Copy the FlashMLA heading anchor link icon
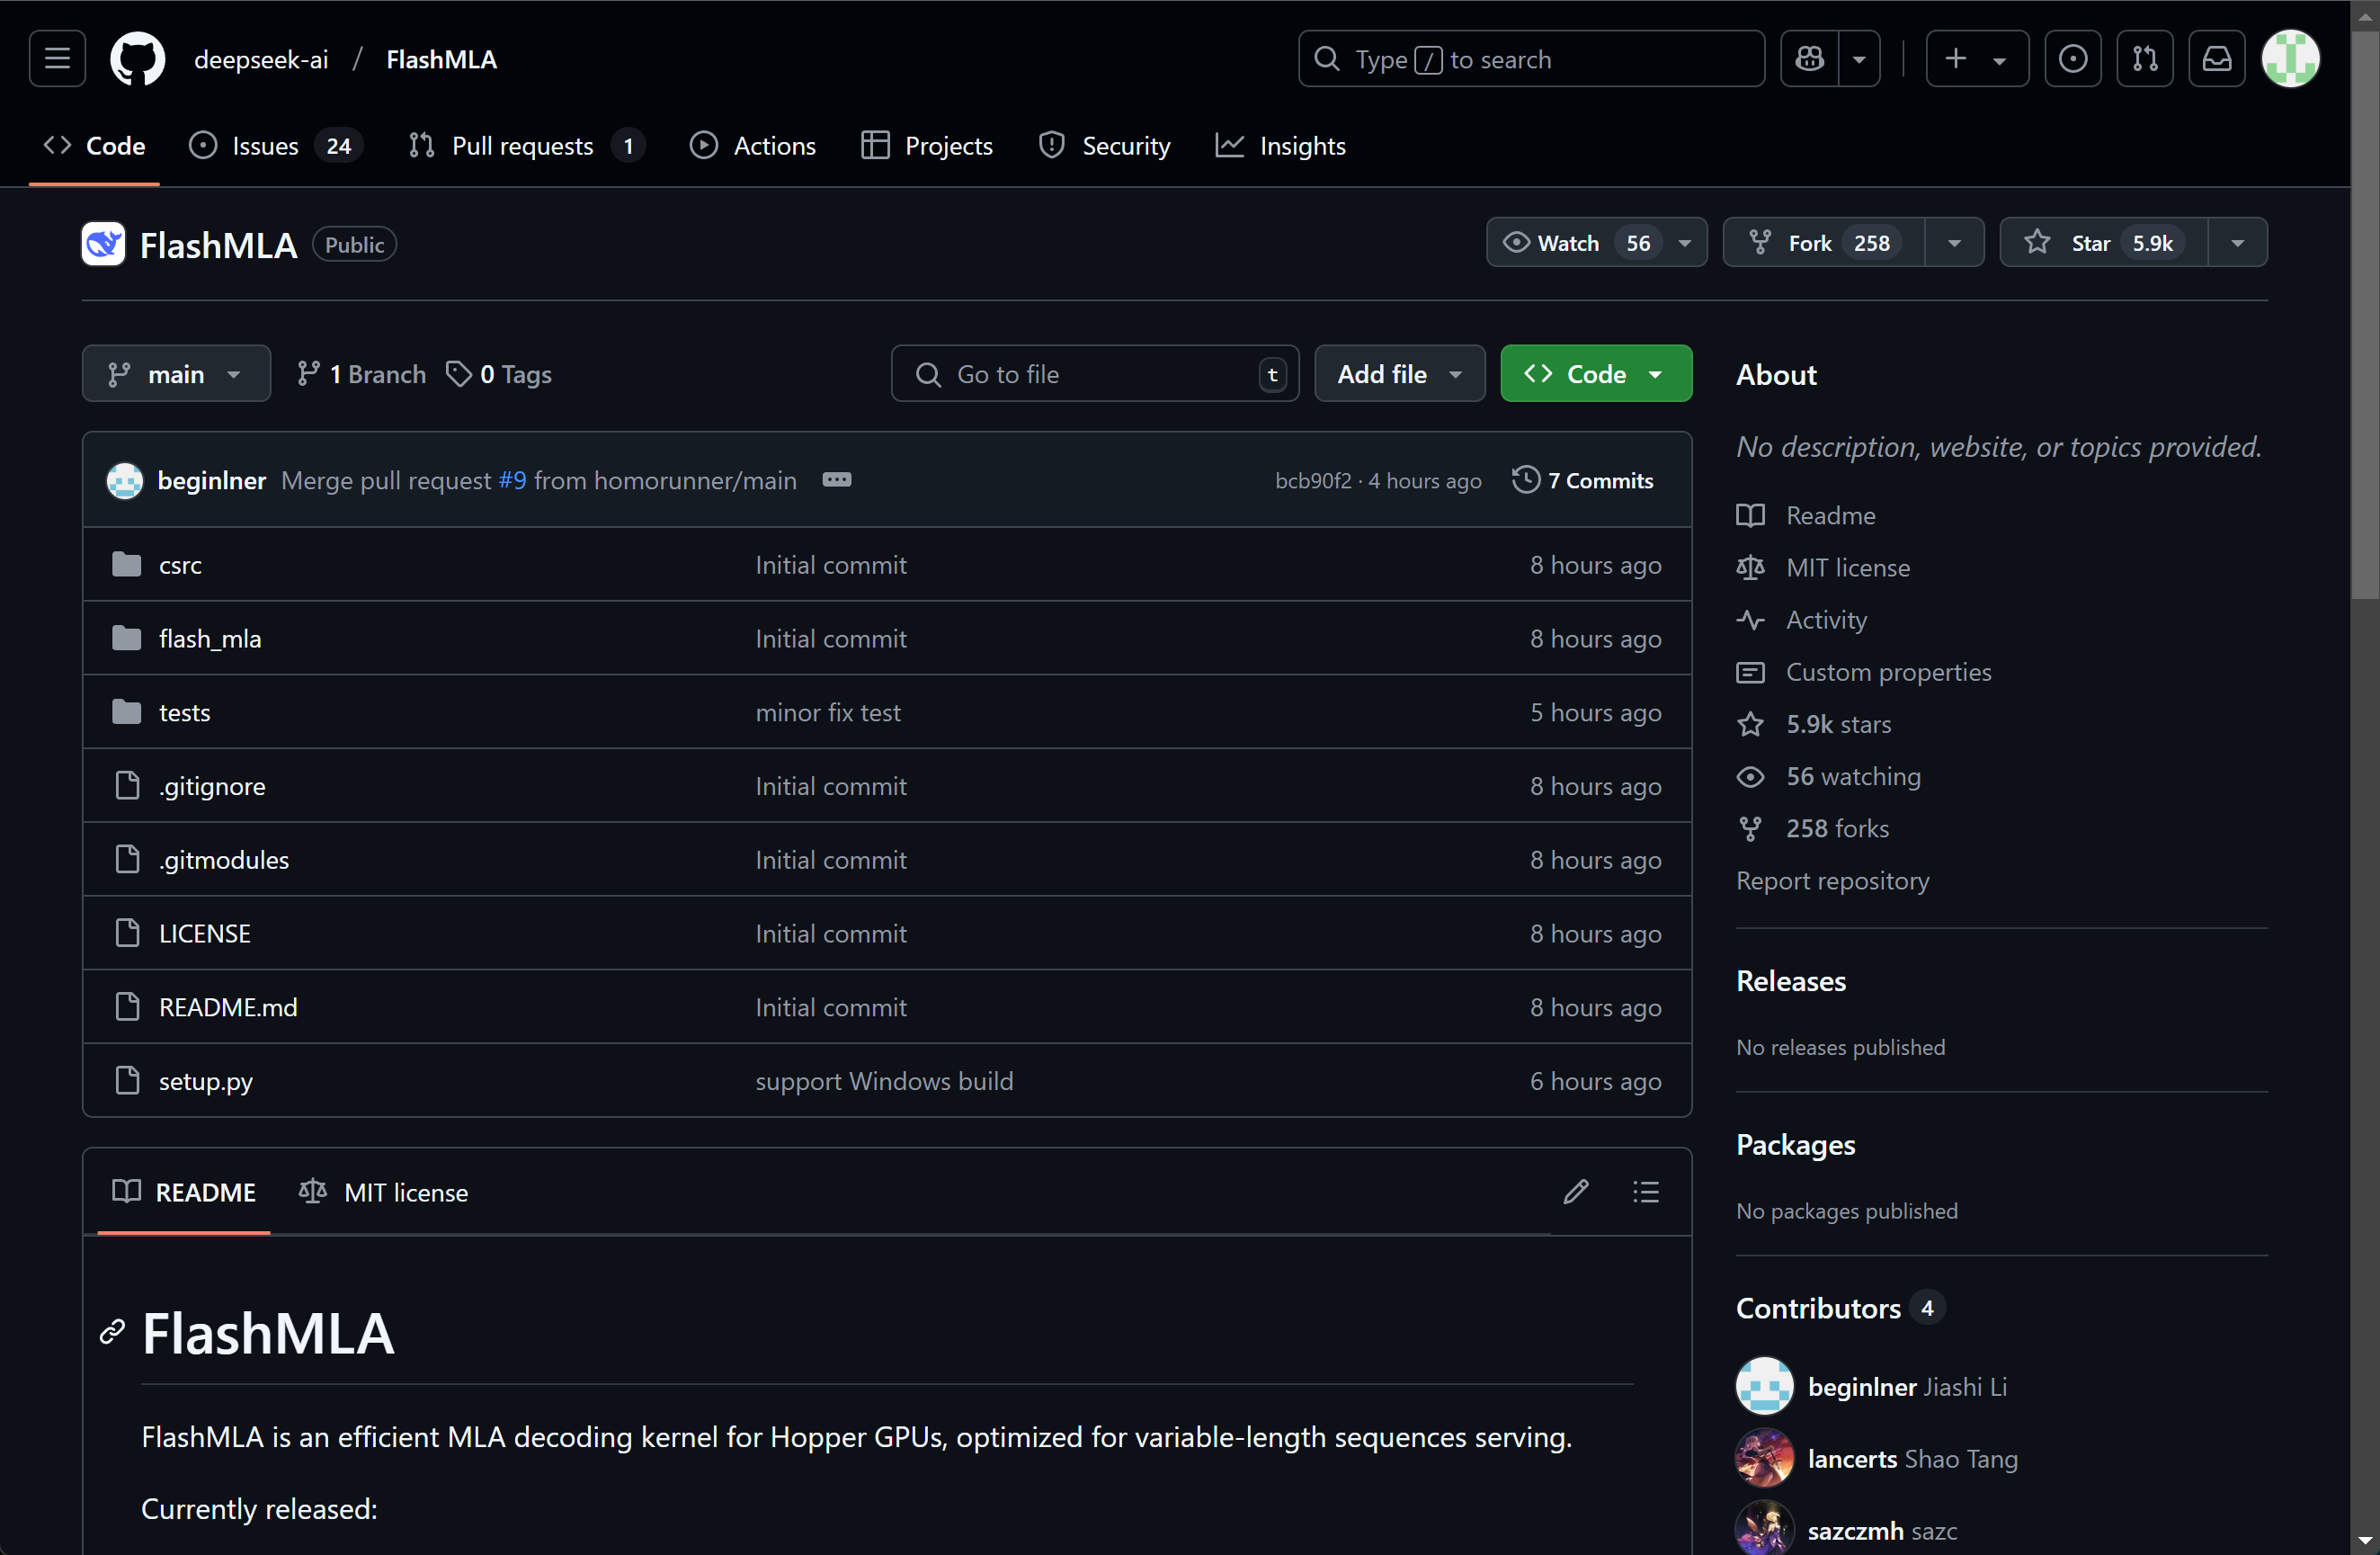Viewport: 2380px width, 1555px height. click(112, 1332)
